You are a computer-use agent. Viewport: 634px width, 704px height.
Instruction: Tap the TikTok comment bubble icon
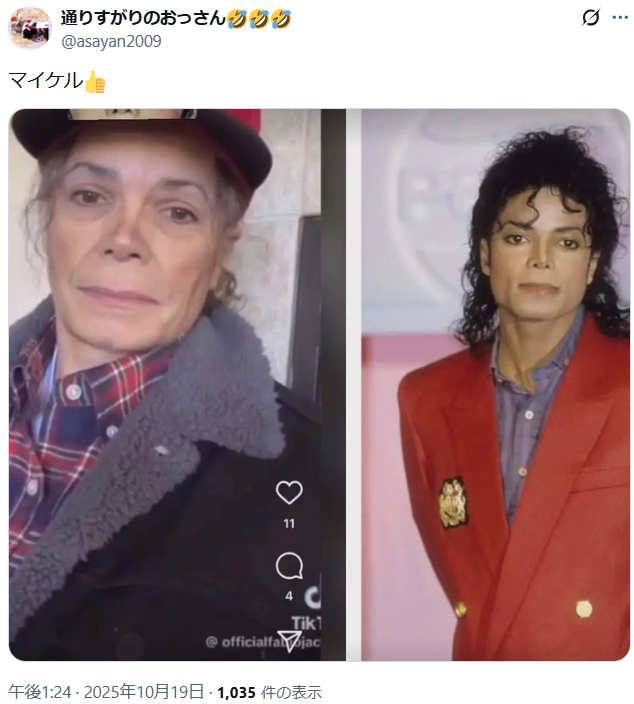pyautogui.click(x=289, y=566)
